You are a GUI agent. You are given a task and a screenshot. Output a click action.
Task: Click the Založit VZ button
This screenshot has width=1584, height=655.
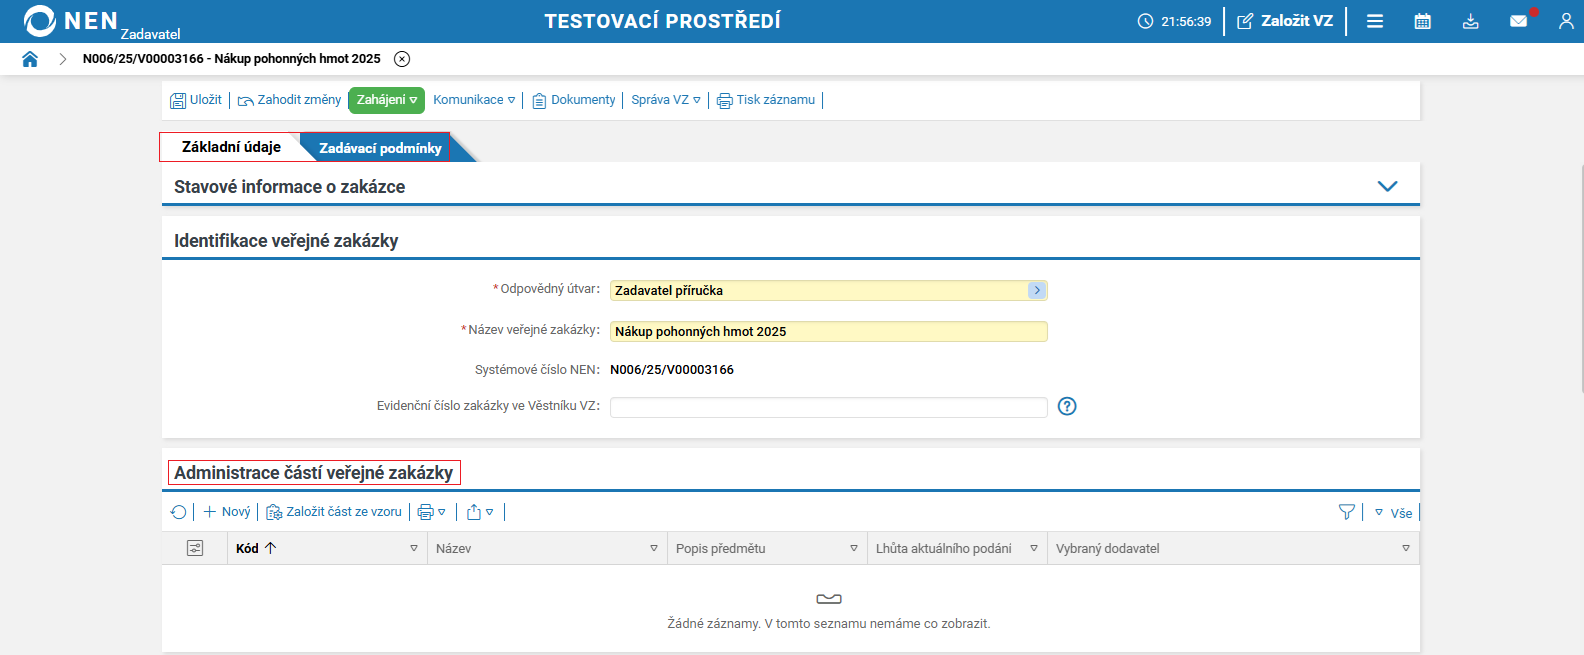1285,21
